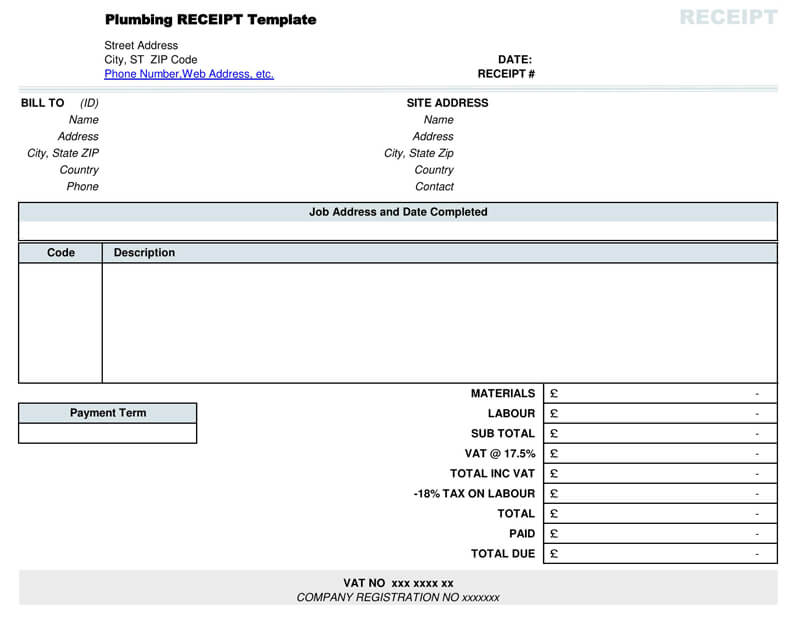Select the Payment Term header box

coord(108,413)
